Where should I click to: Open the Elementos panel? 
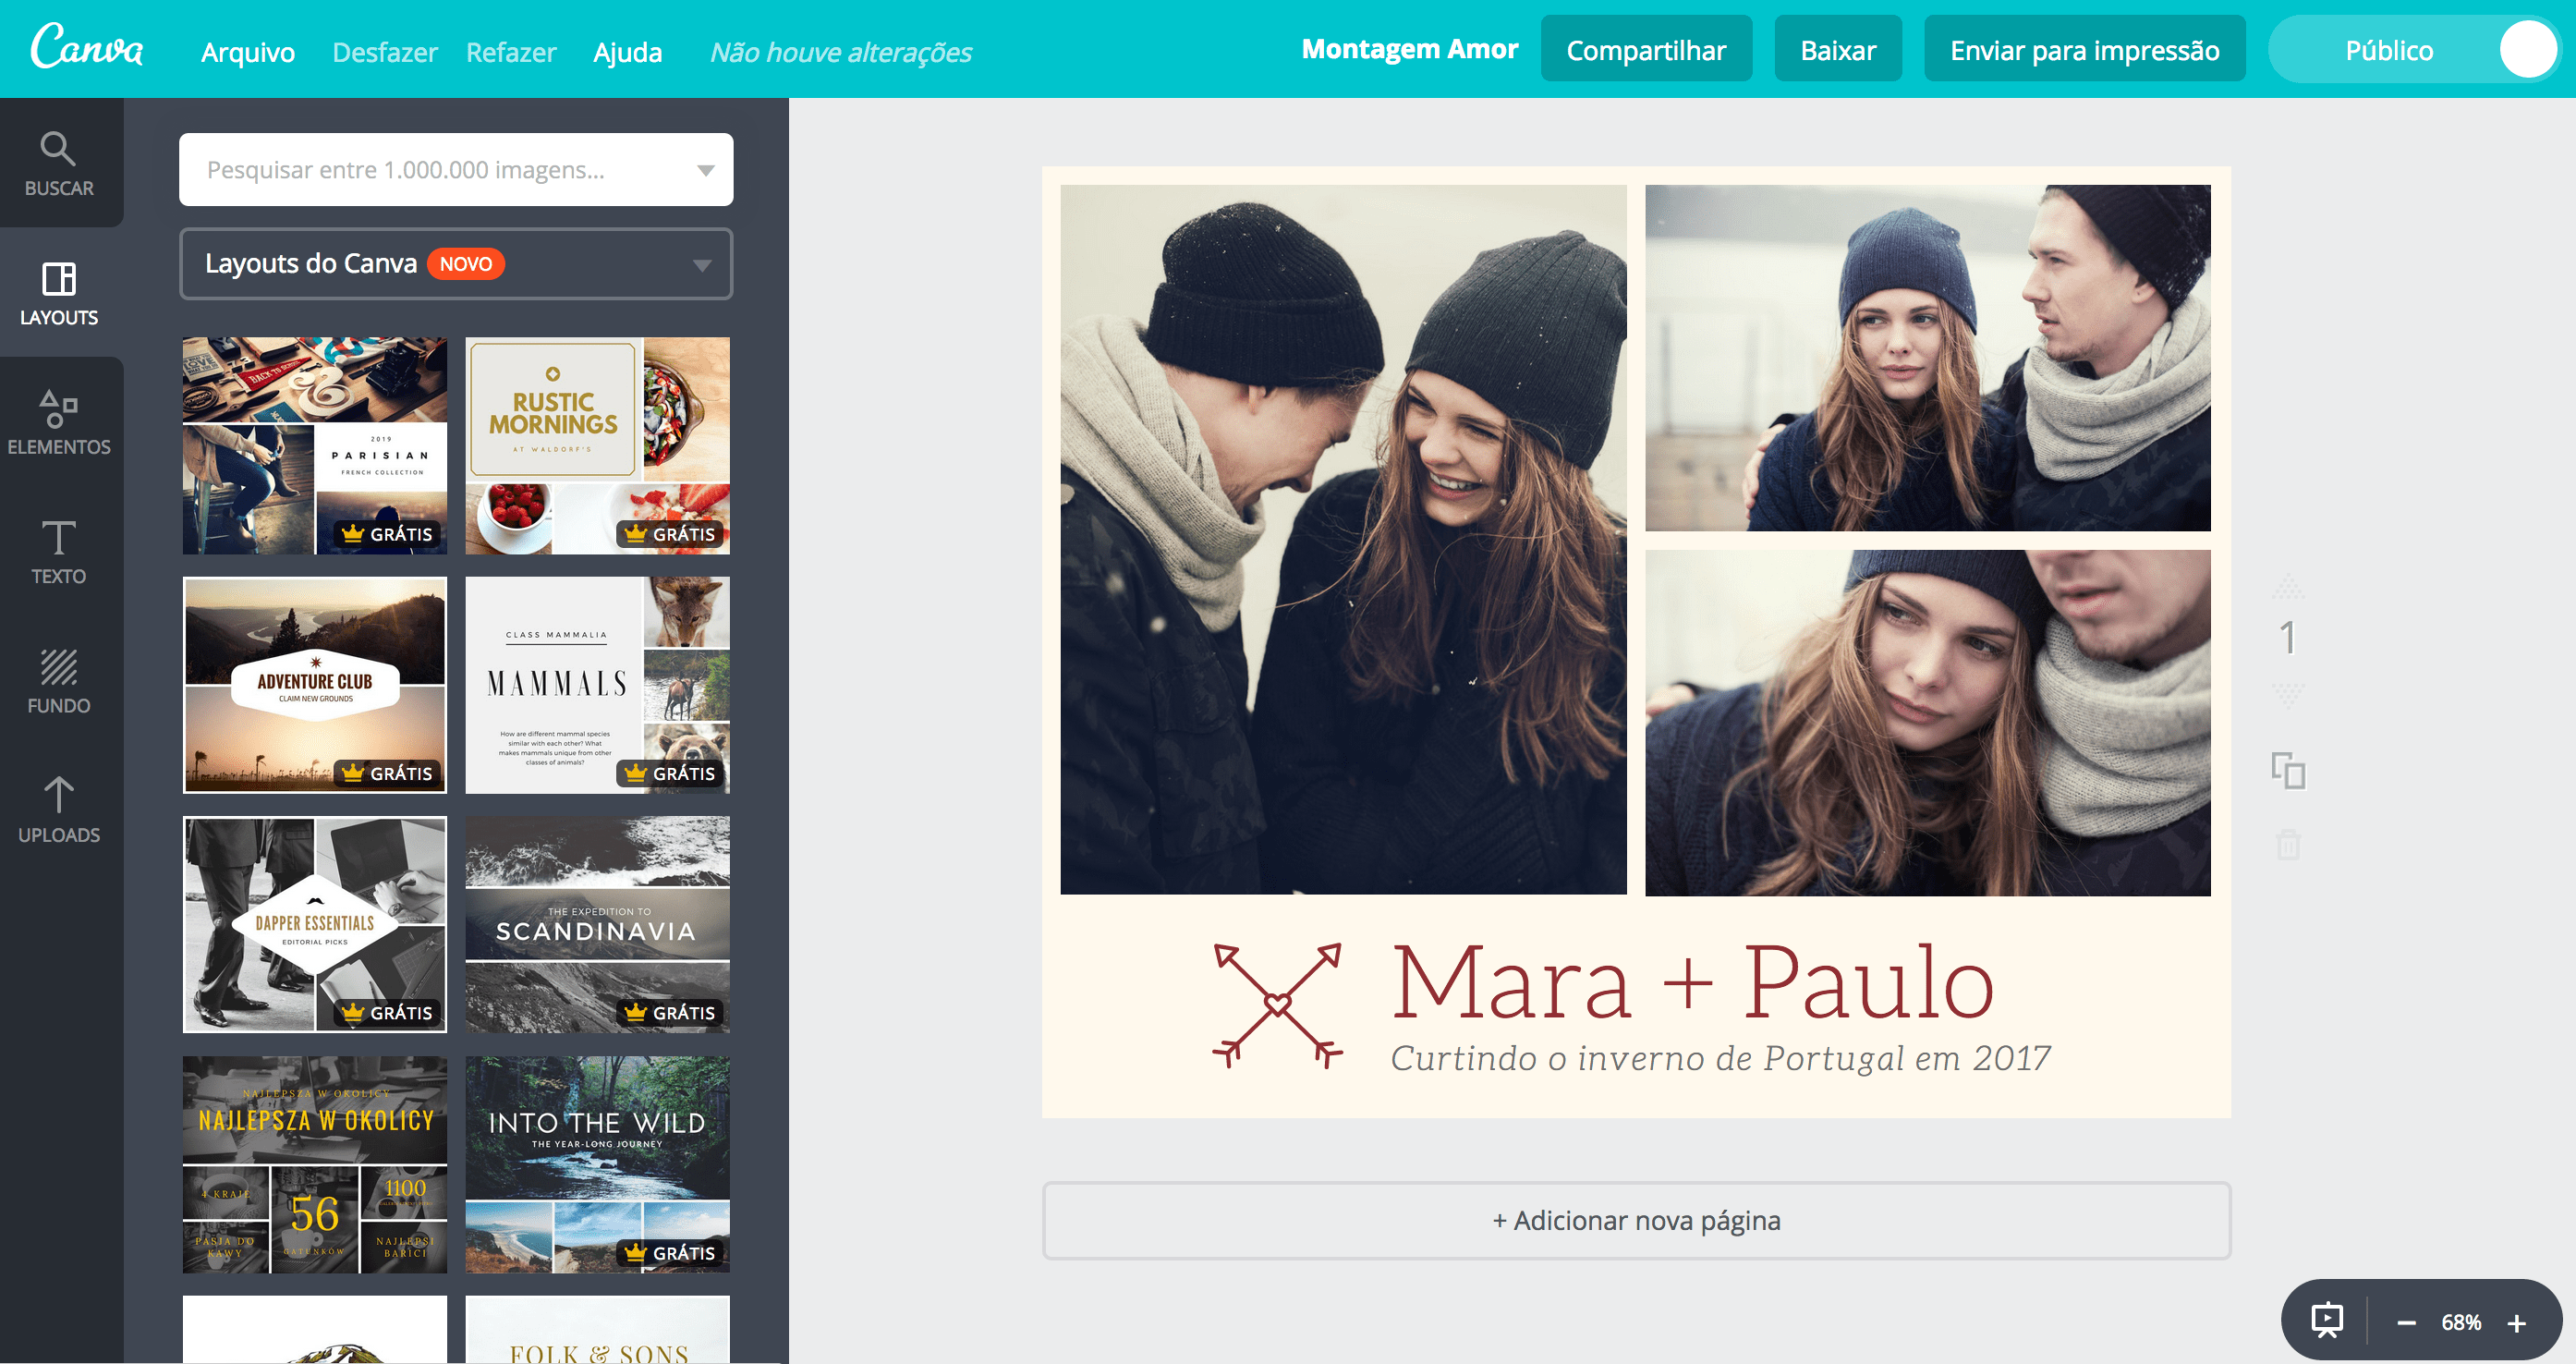[x=59, y=422]
